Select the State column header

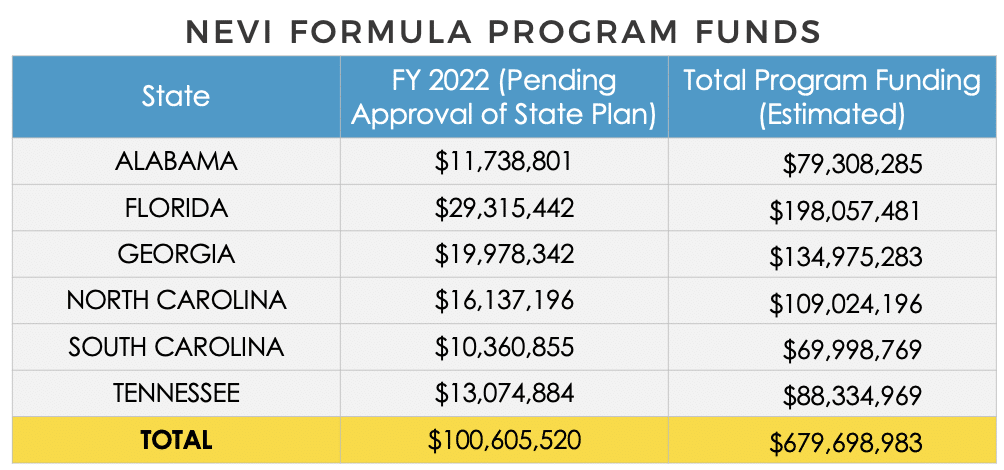(176, 96)
